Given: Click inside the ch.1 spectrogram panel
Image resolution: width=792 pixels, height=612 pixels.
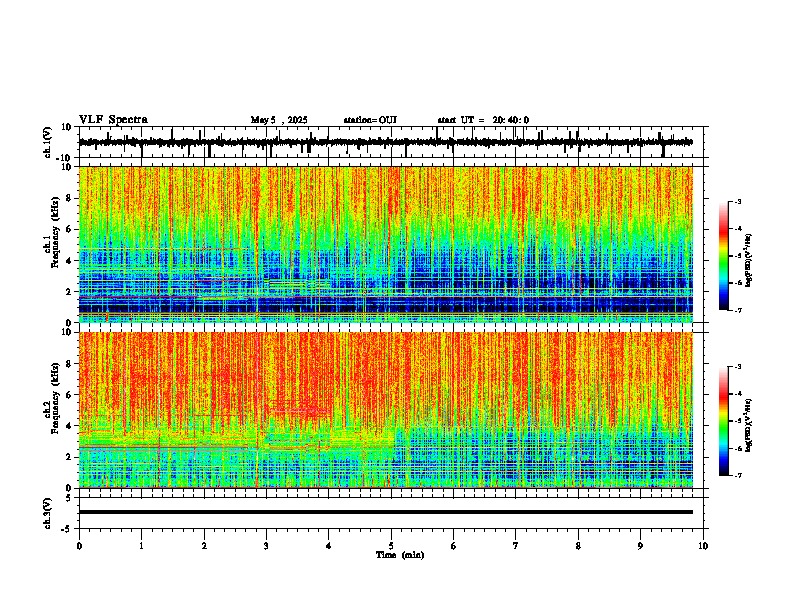Looking at the screenshot, I should 385,244.
